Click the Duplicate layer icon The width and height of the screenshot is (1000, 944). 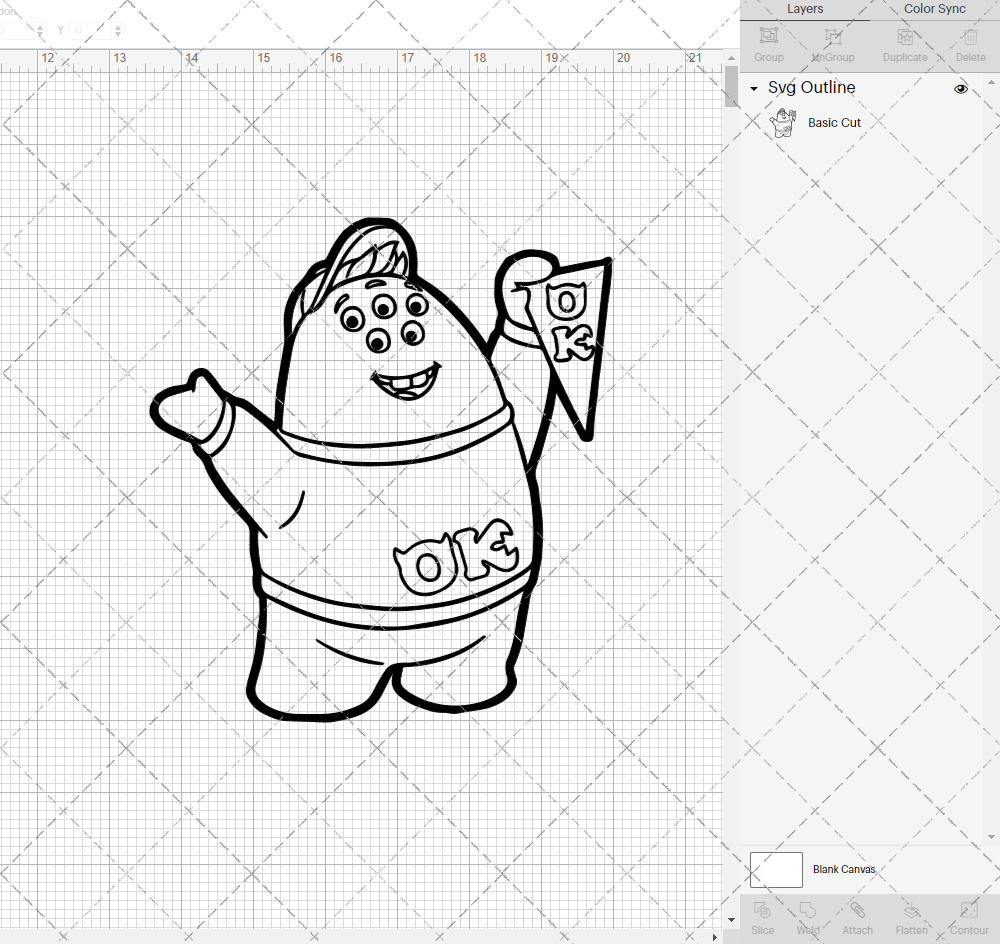click(905, 36)
